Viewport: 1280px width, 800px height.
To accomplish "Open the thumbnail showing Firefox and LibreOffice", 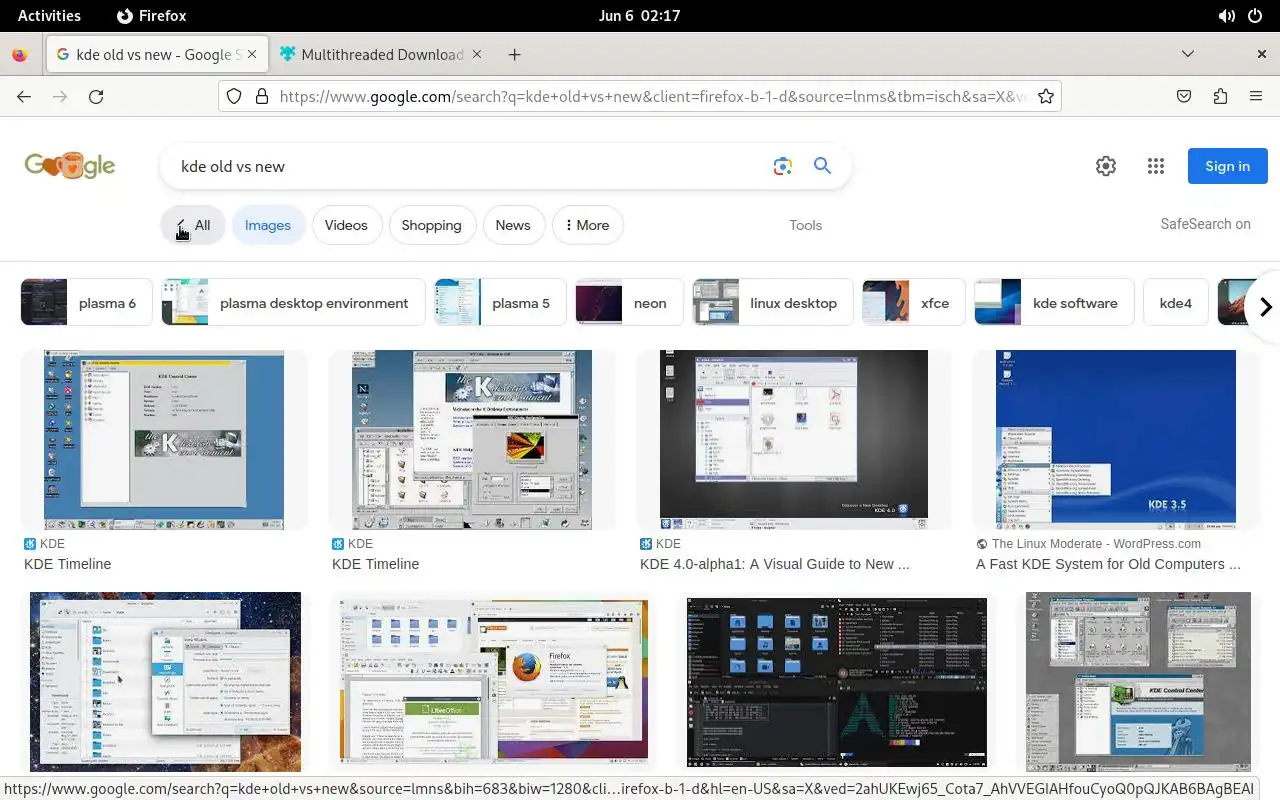I will 494,681.
